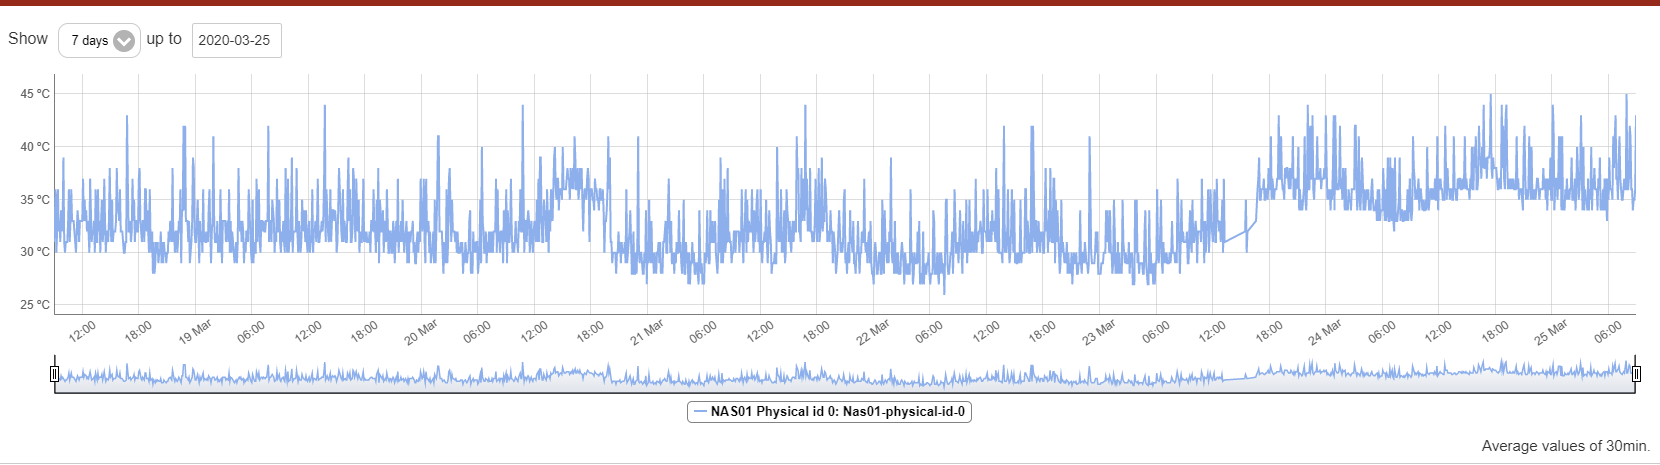Viewport: 1660px width, 465px height.
Task: Click the 35 °C axis label
Action: click(35, 200)
